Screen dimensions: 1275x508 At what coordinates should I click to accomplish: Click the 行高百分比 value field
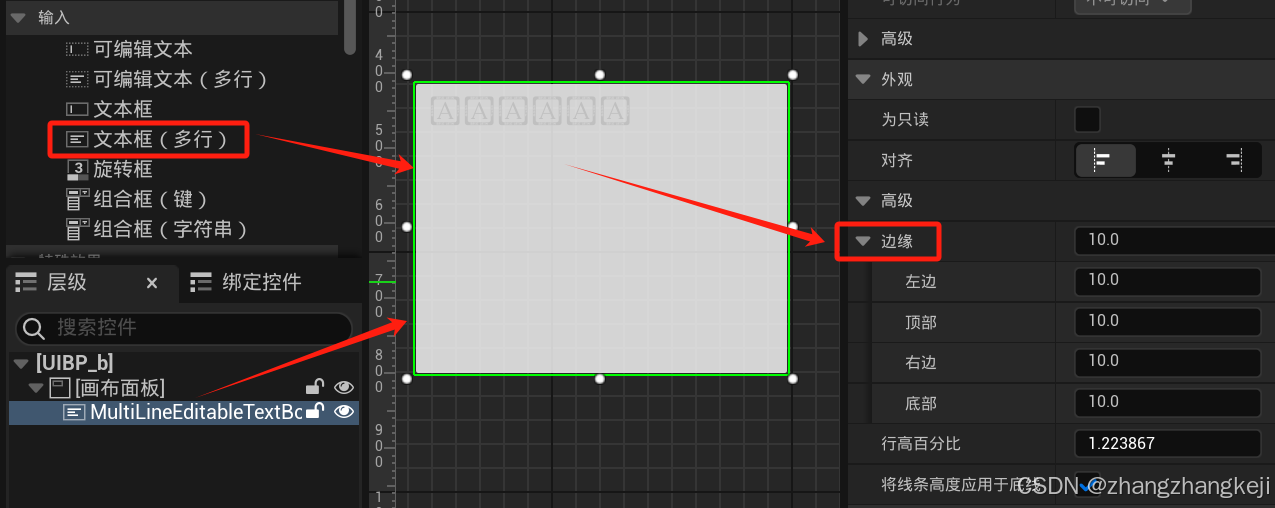coord(1167,443)
